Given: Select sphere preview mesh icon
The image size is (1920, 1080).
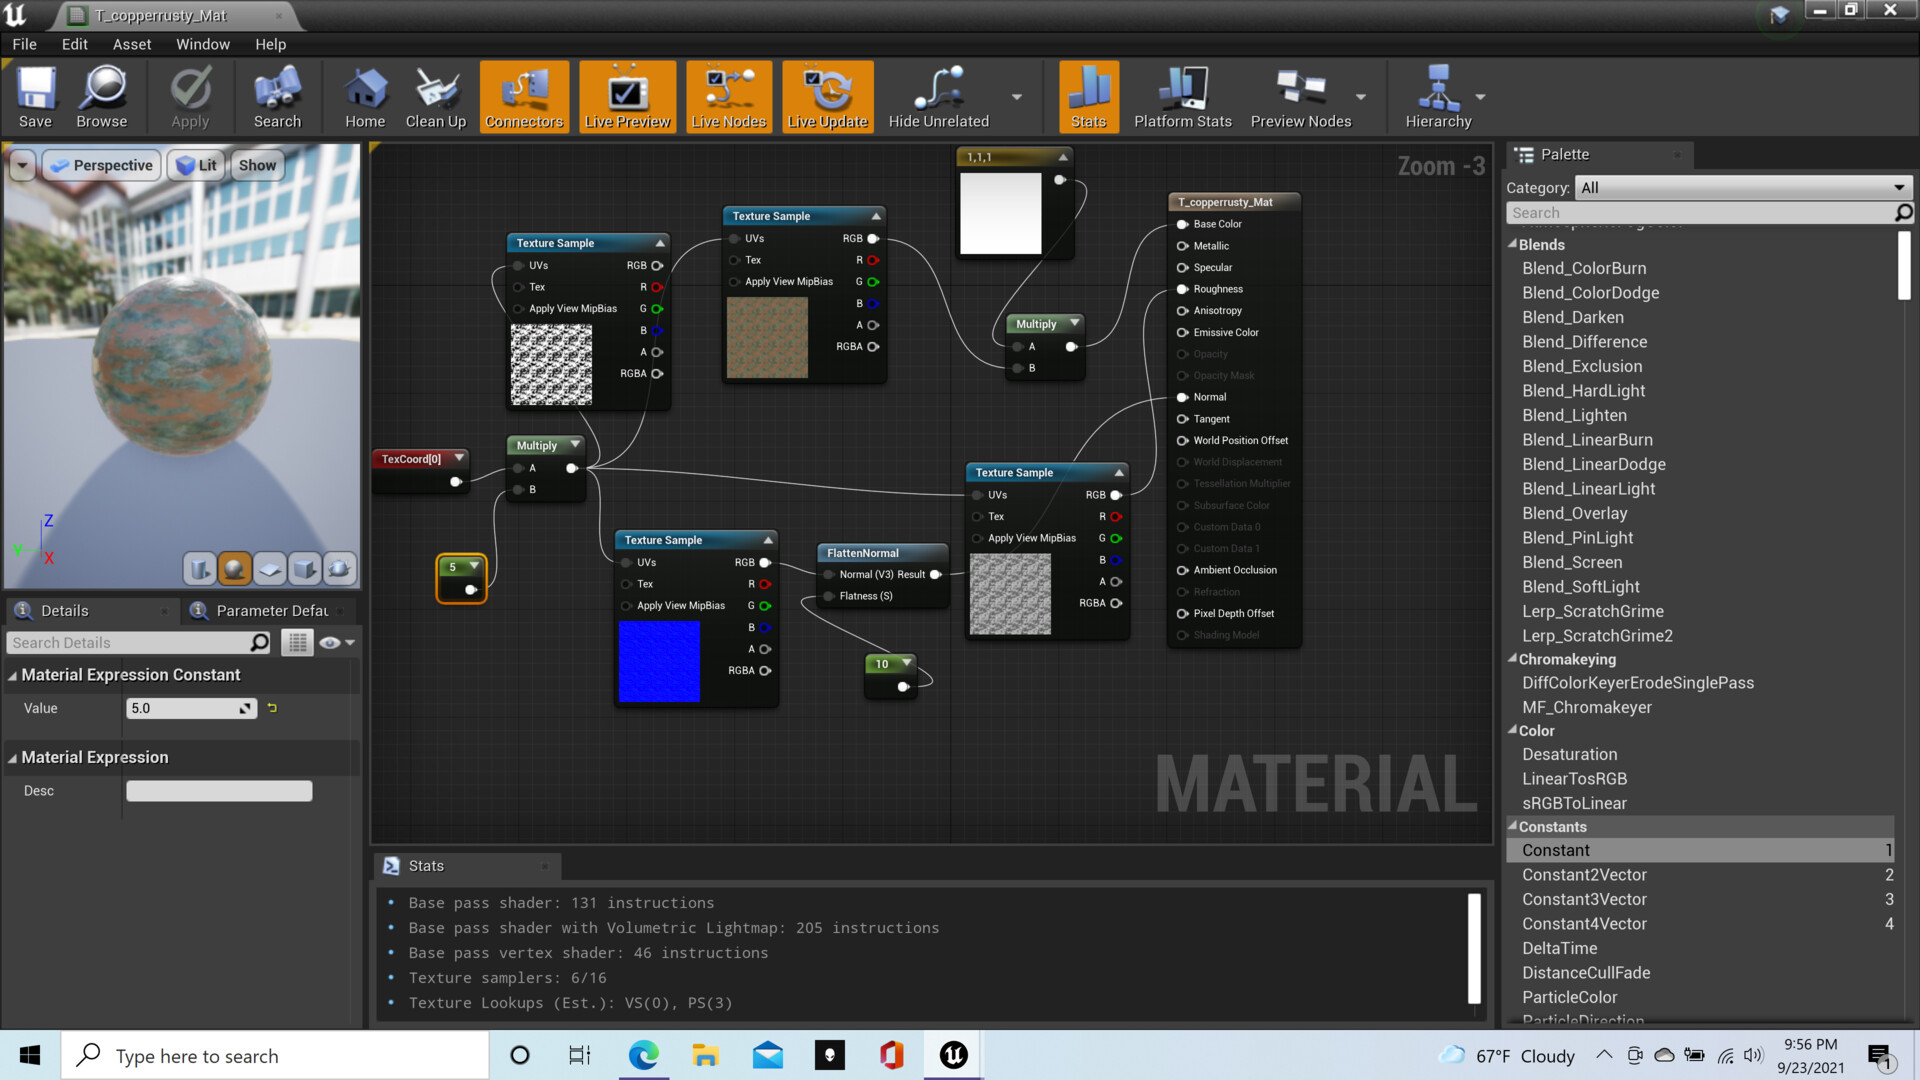Looking at the screenshot, I should click(234, 569).
